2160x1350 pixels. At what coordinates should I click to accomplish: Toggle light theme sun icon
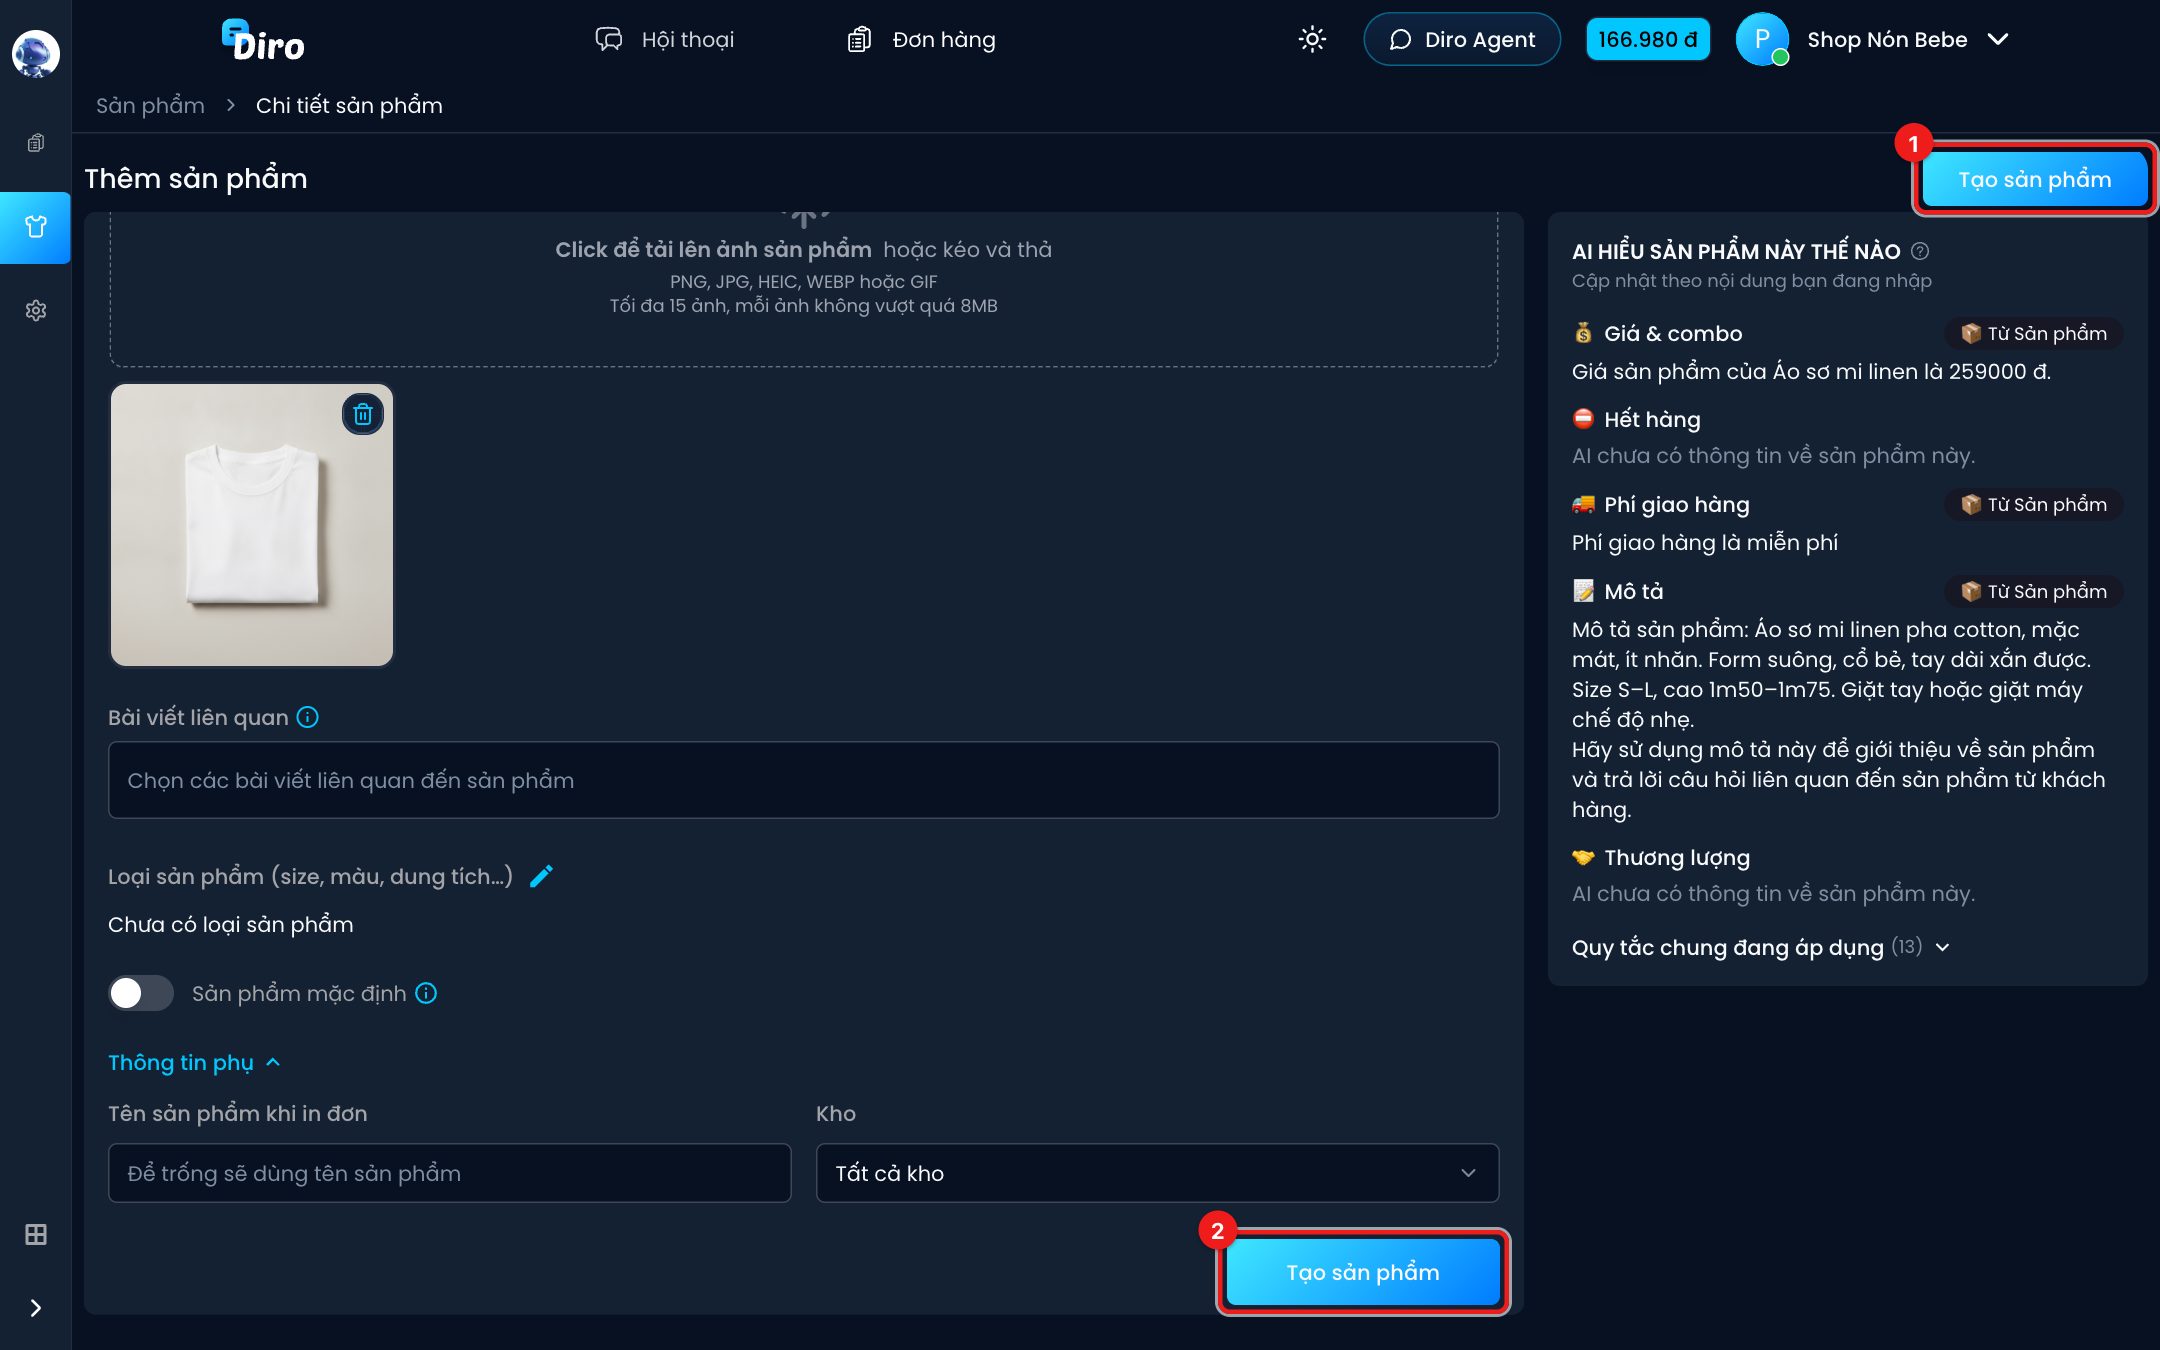tap(1312, 39)
